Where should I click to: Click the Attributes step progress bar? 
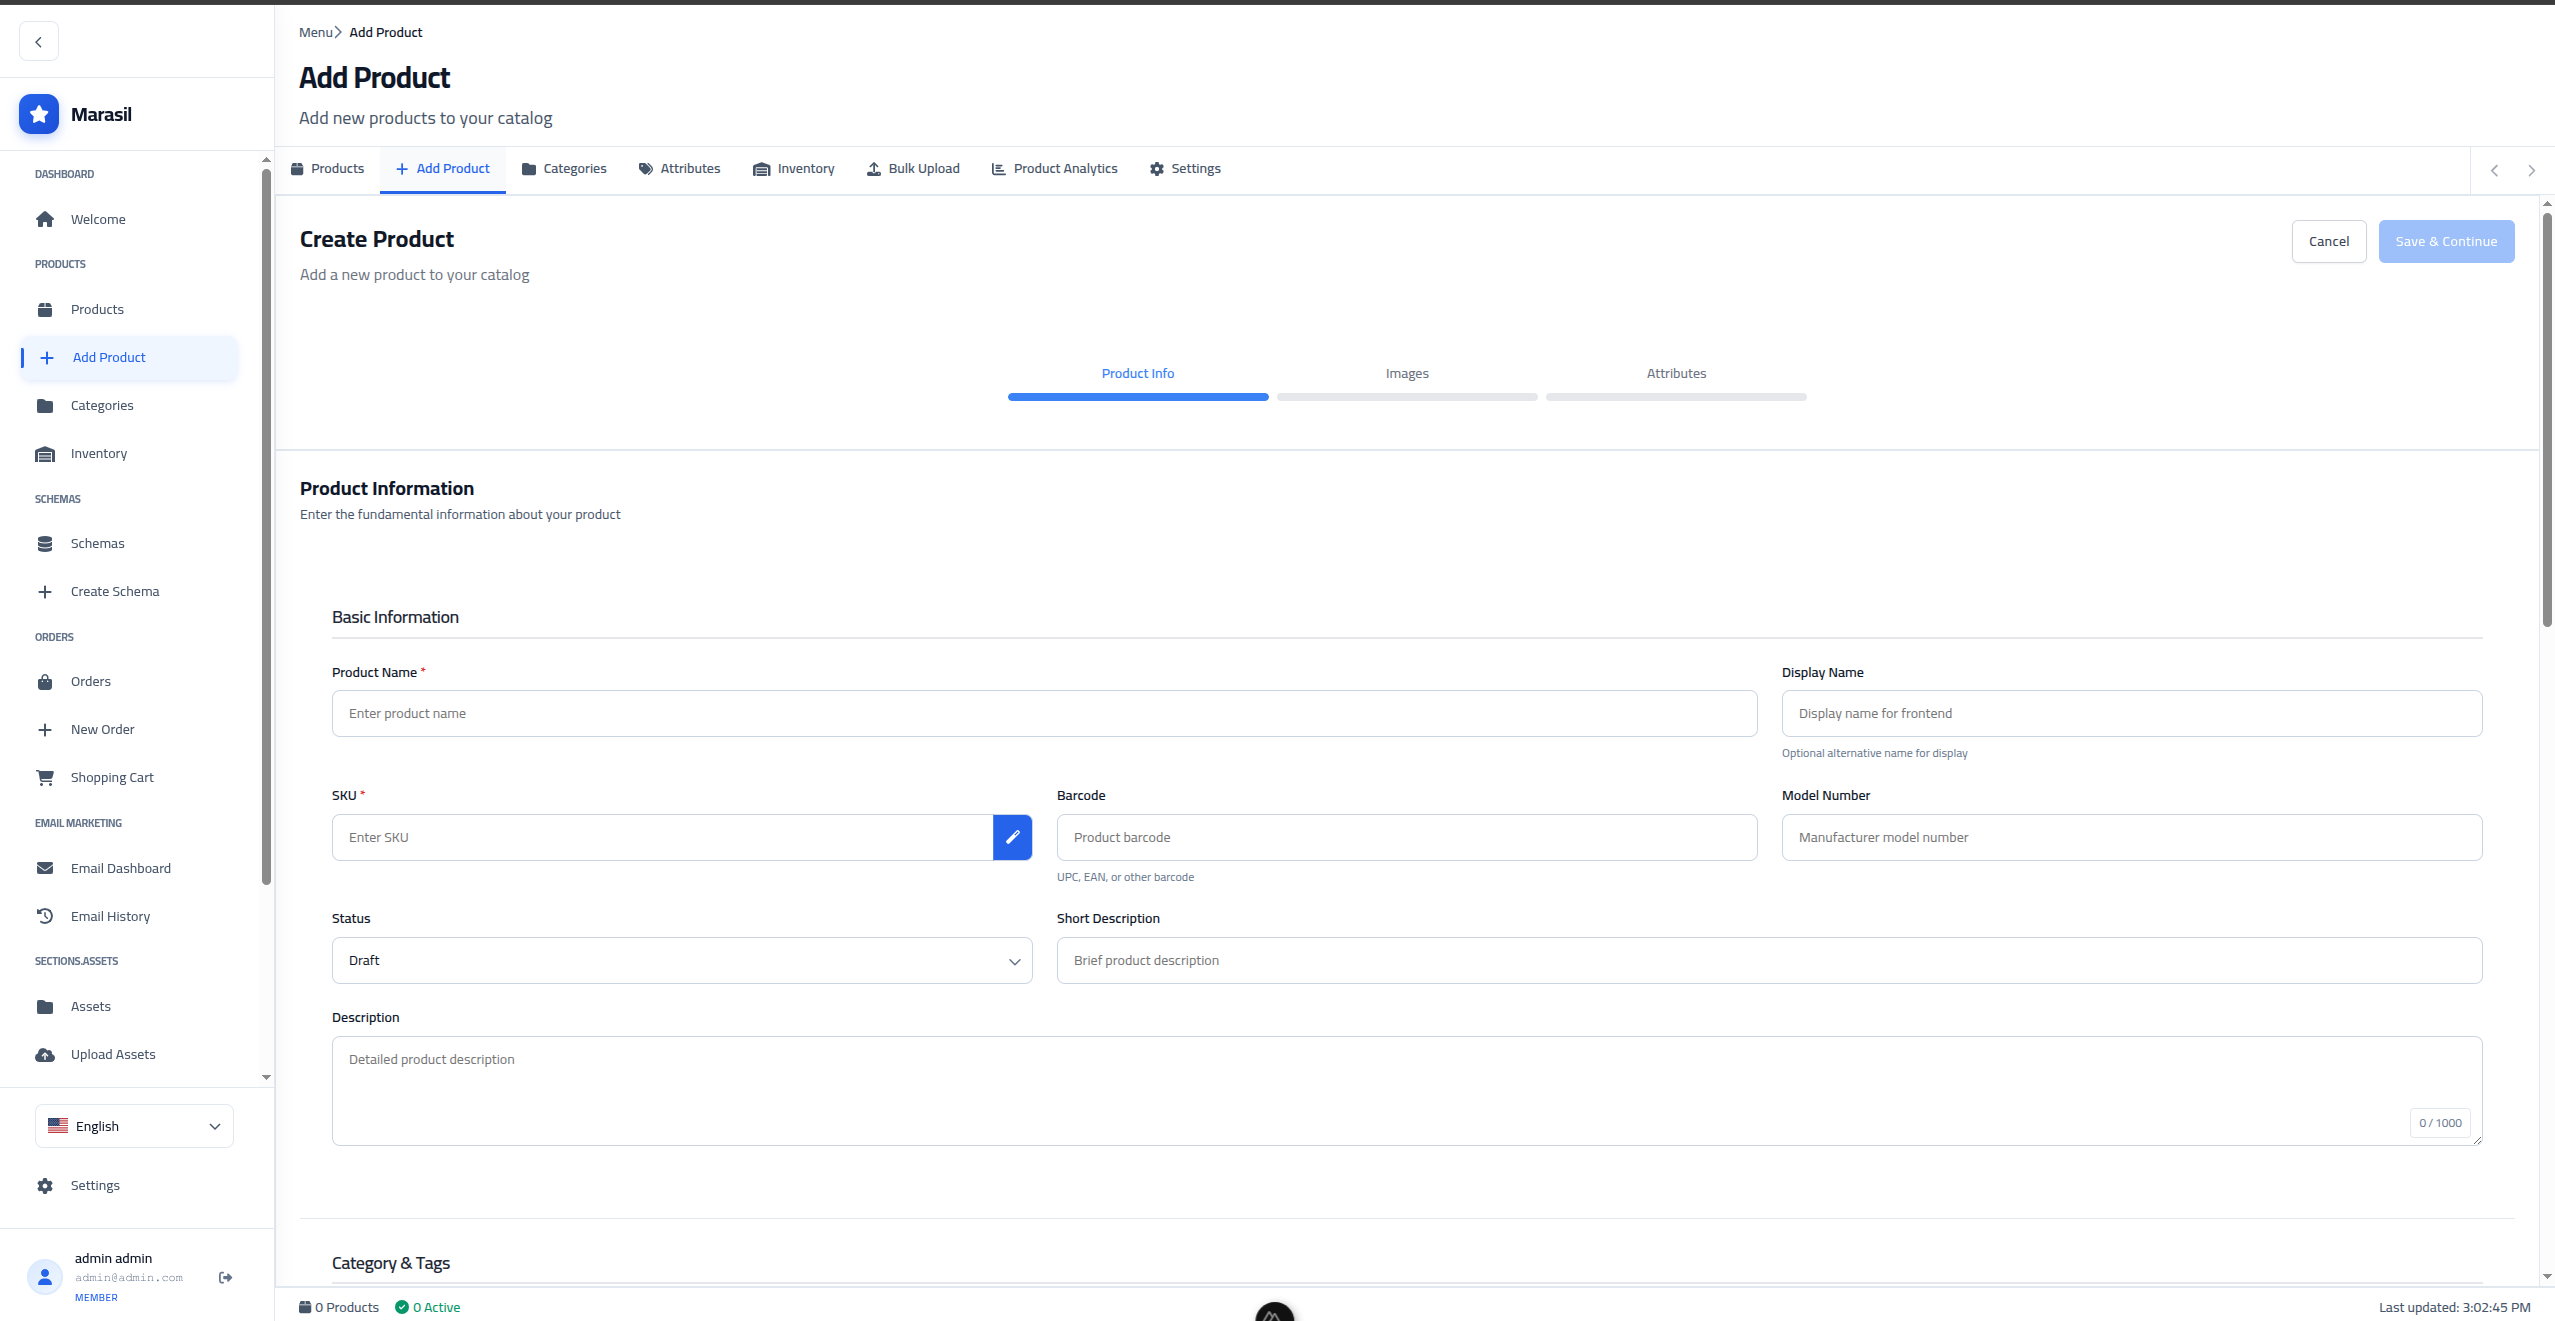point(1675,397)
